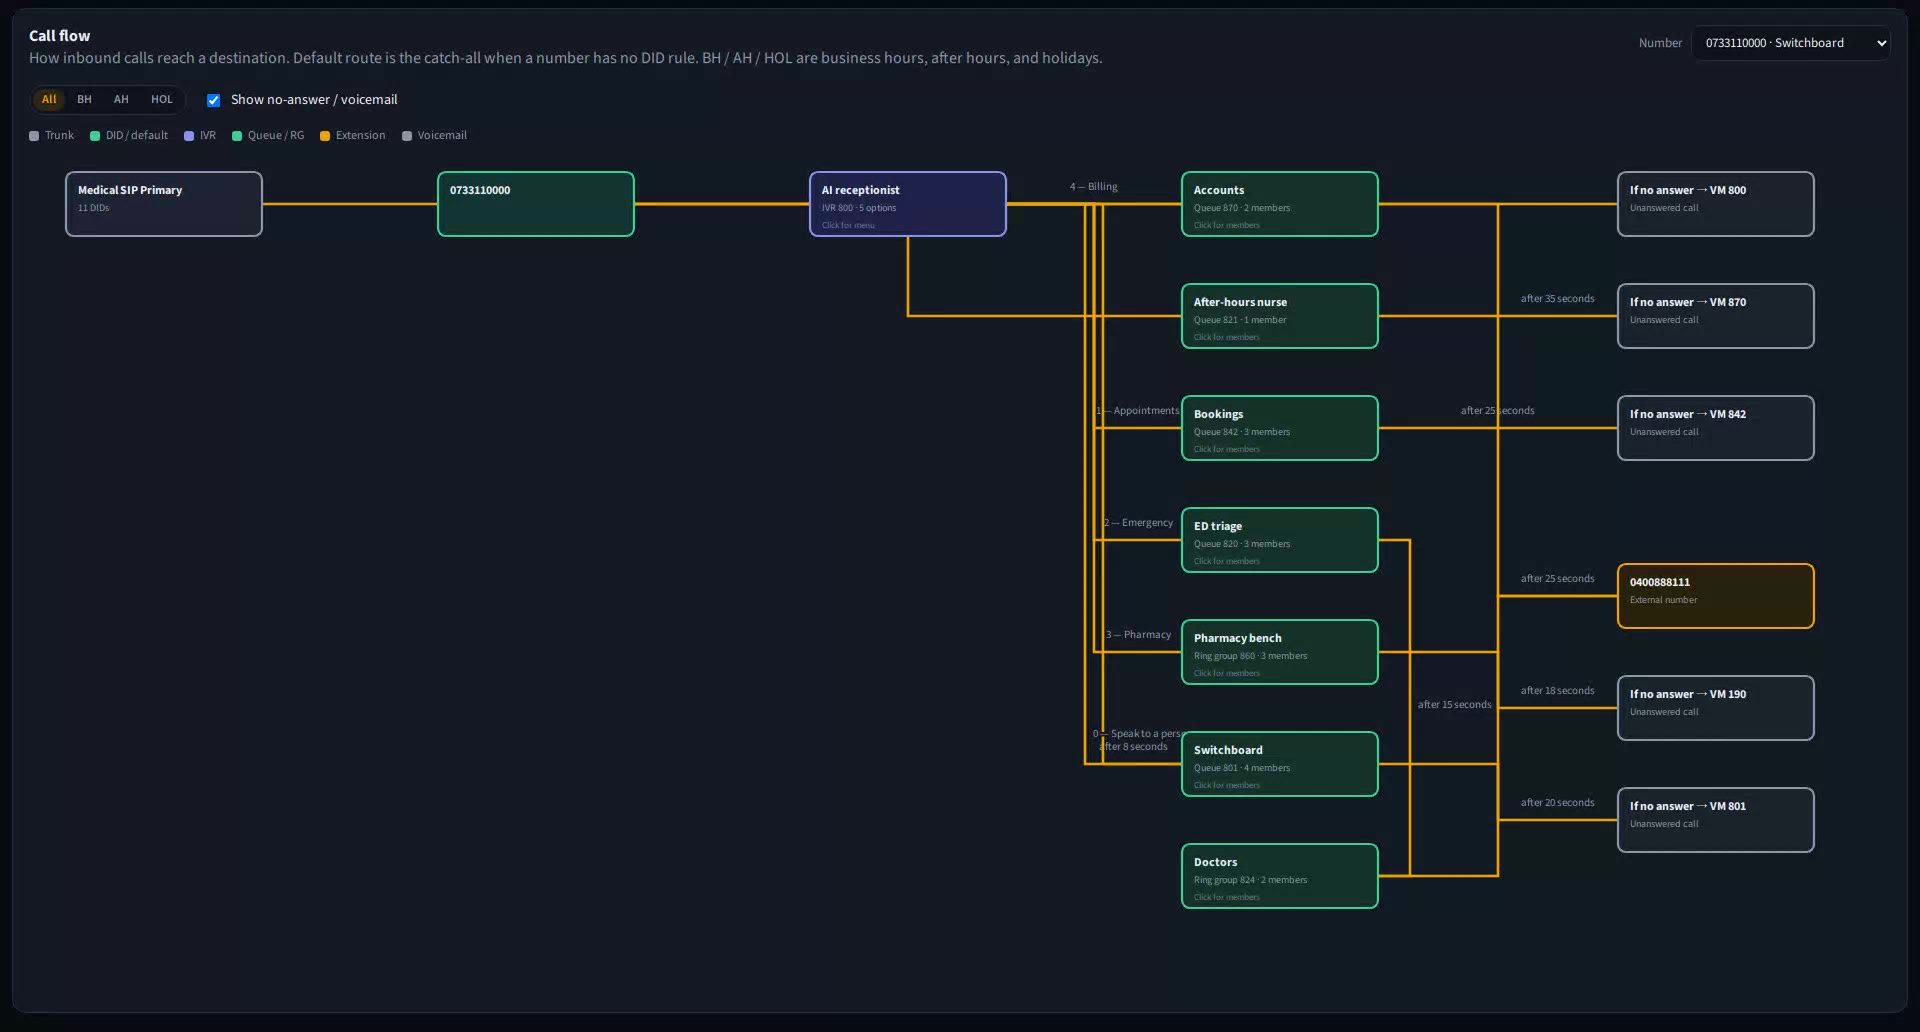Click the '2 — Emergency' edge label
This screenshot has height=1032, width=1920.
(1139, 523)
